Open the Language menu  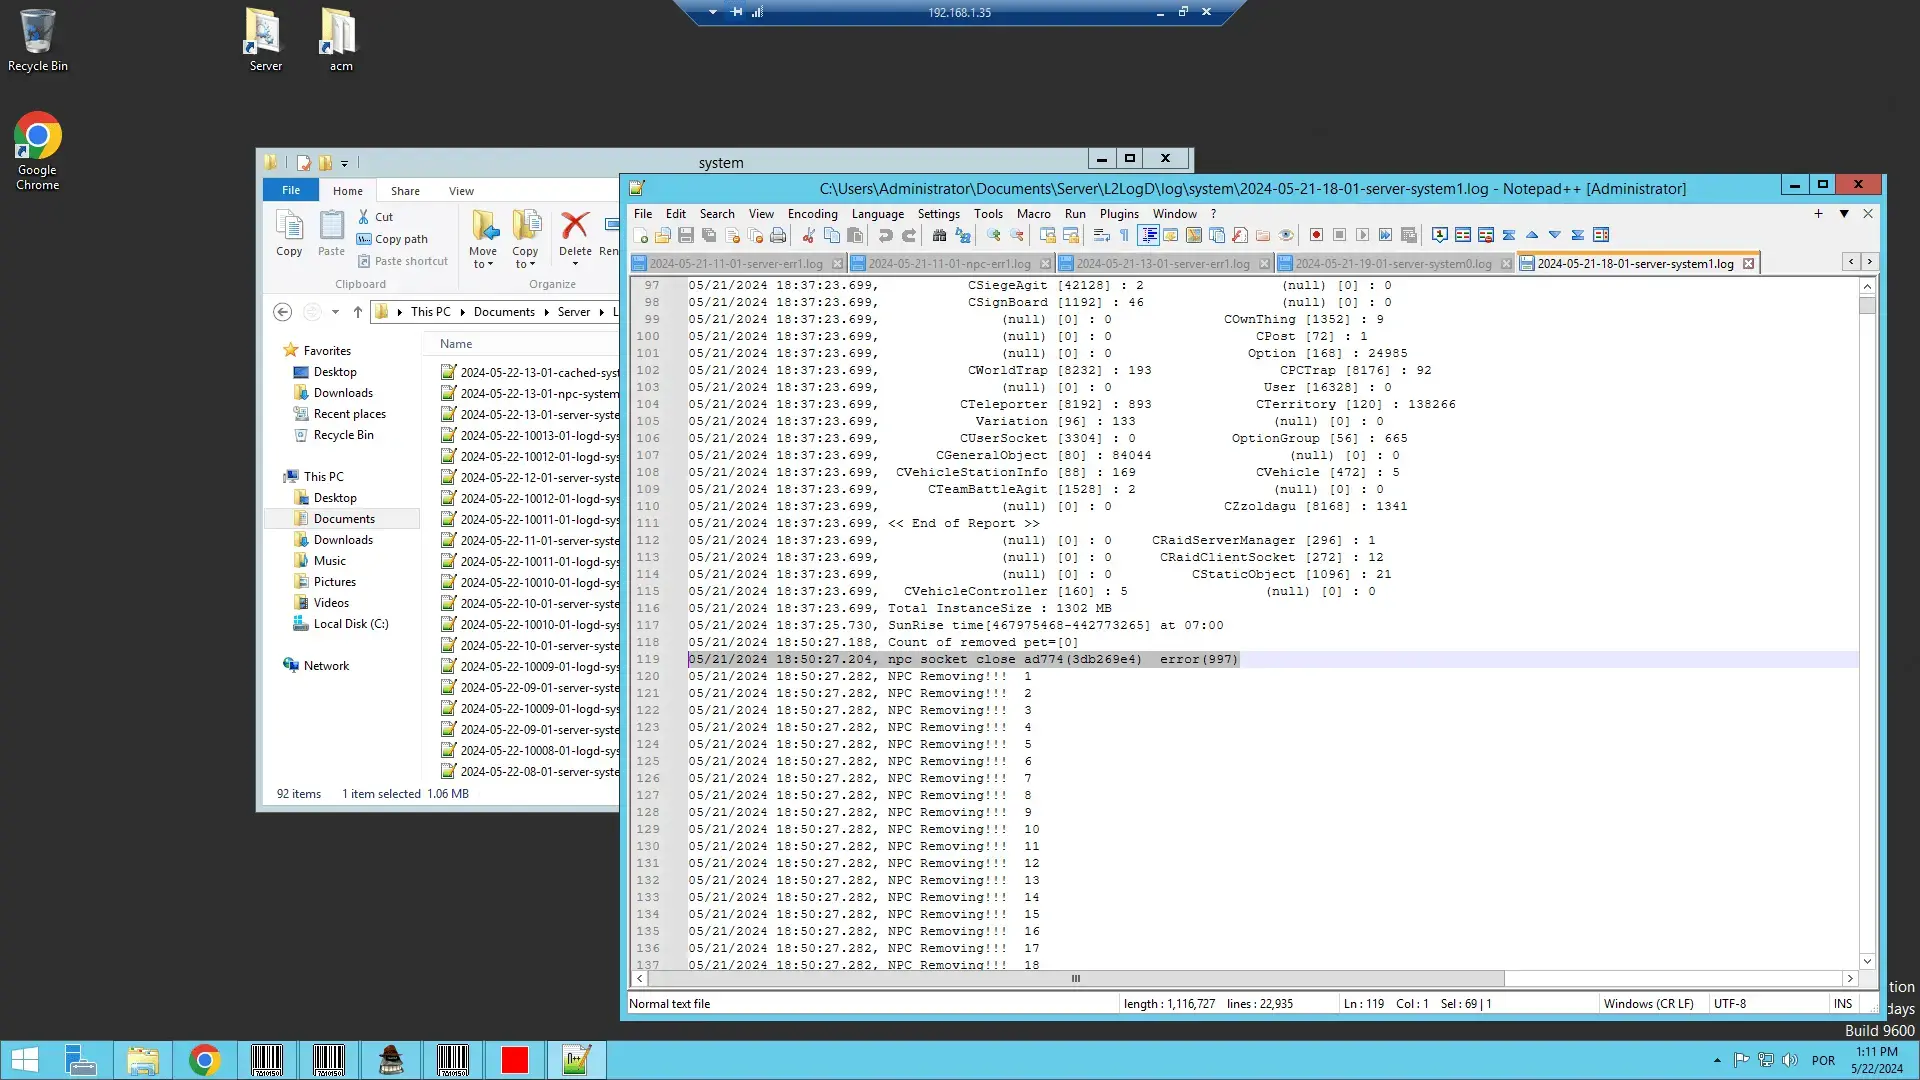coord(877,213)
